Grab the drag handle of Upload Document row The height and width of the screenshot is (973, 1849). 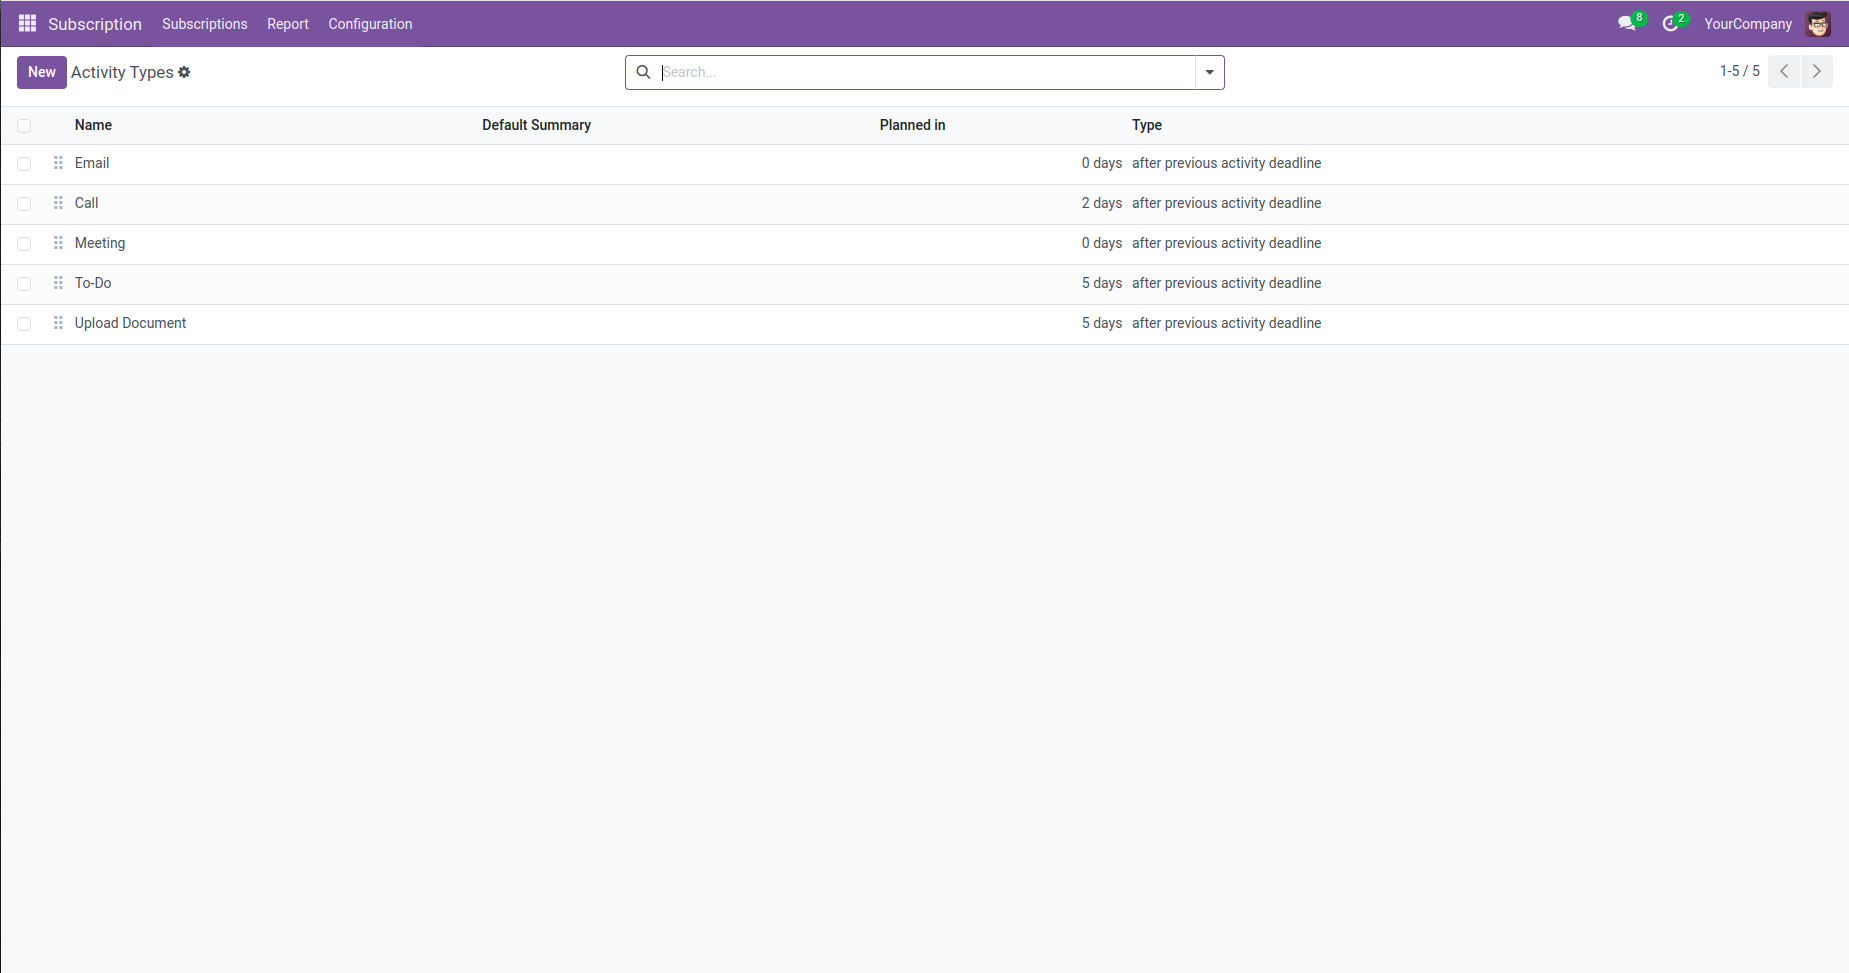(58, 323)
